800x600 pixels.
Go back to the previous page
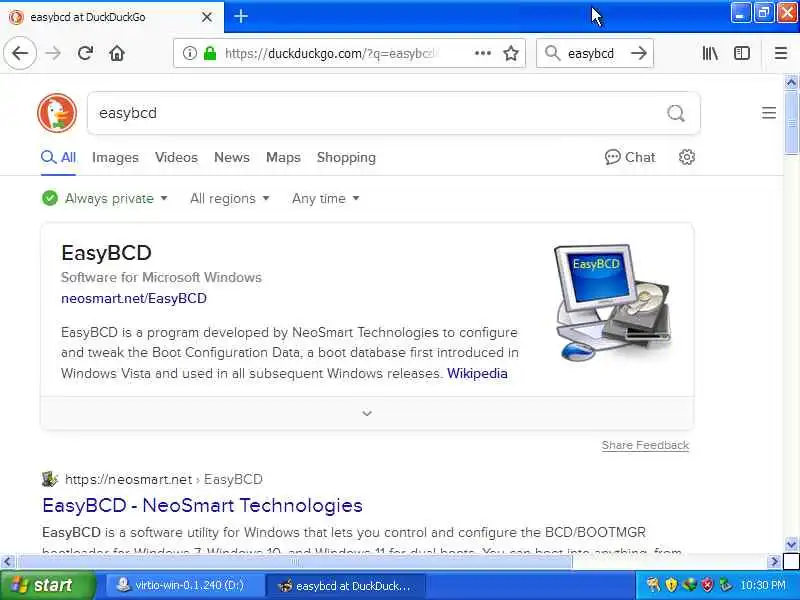tap(20, 53)
